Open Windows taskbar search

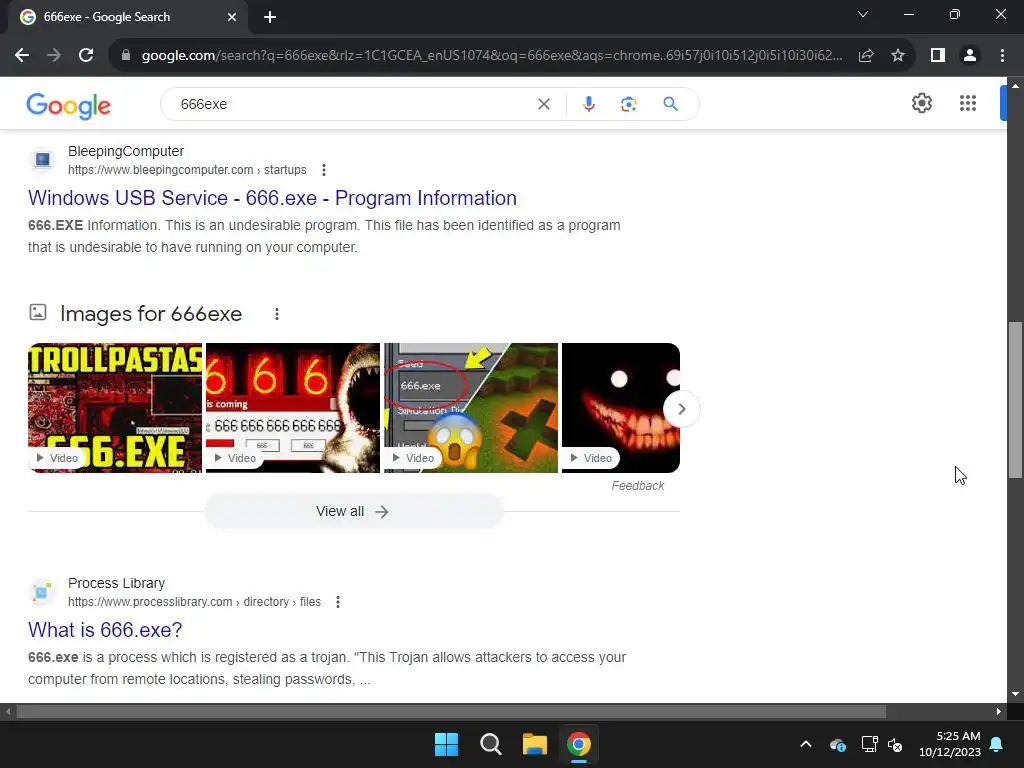pyautogui.click(x=490, y=744)
